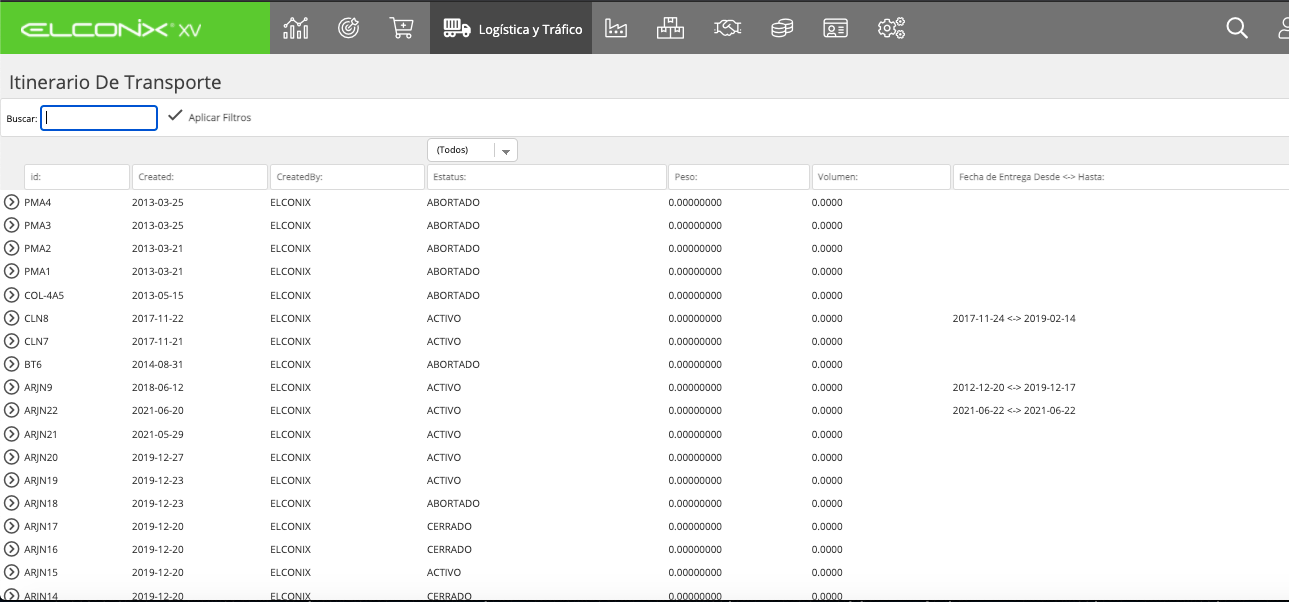Expand the COL-4A5 row

pyautogui.click(x=12, y=295)
